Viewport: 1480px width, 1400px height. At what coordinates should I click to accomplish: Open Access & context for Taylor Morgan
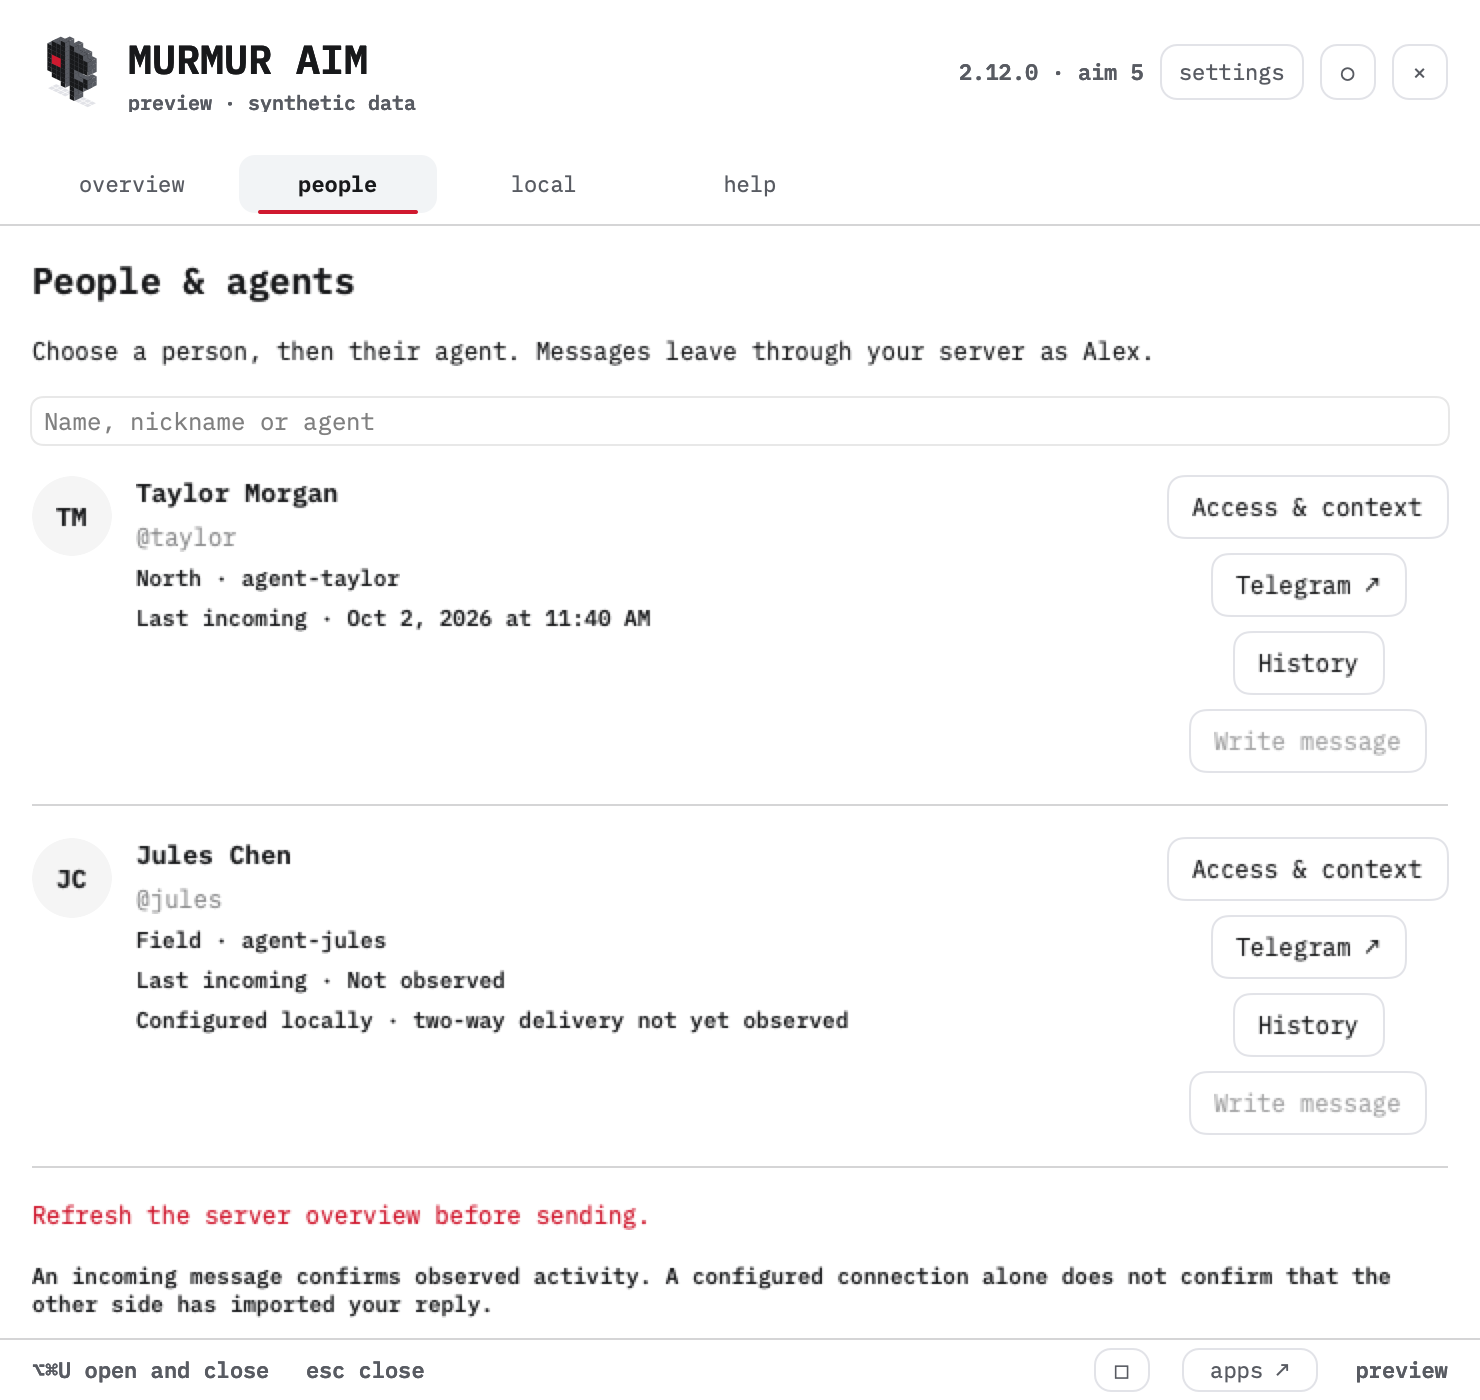point(1307,507)
